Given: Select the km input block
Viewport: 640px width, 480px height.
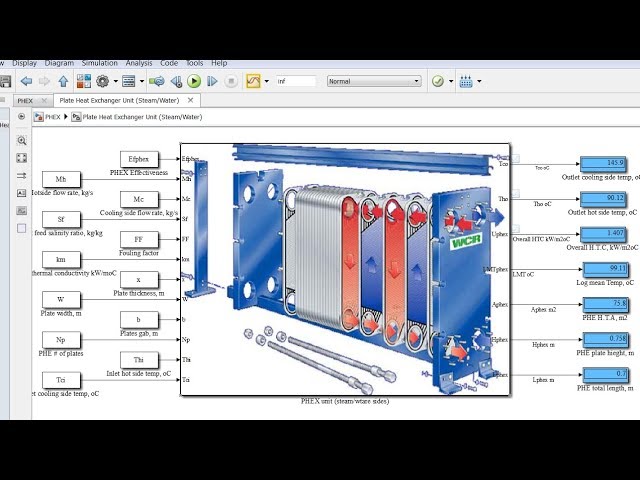Looking at the screenshot, I should 61,259.
